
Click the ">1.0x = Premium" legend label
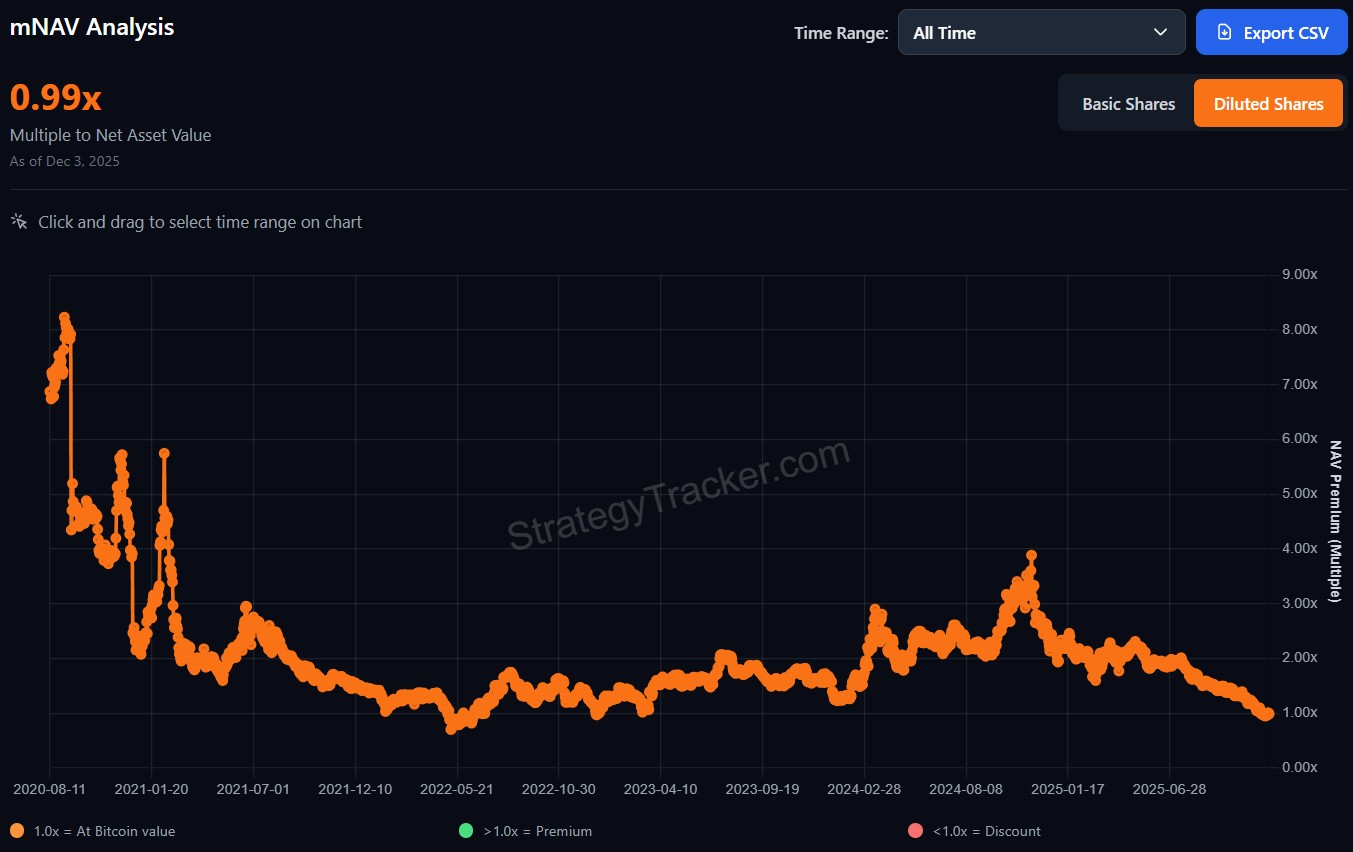tap(537, 831)
